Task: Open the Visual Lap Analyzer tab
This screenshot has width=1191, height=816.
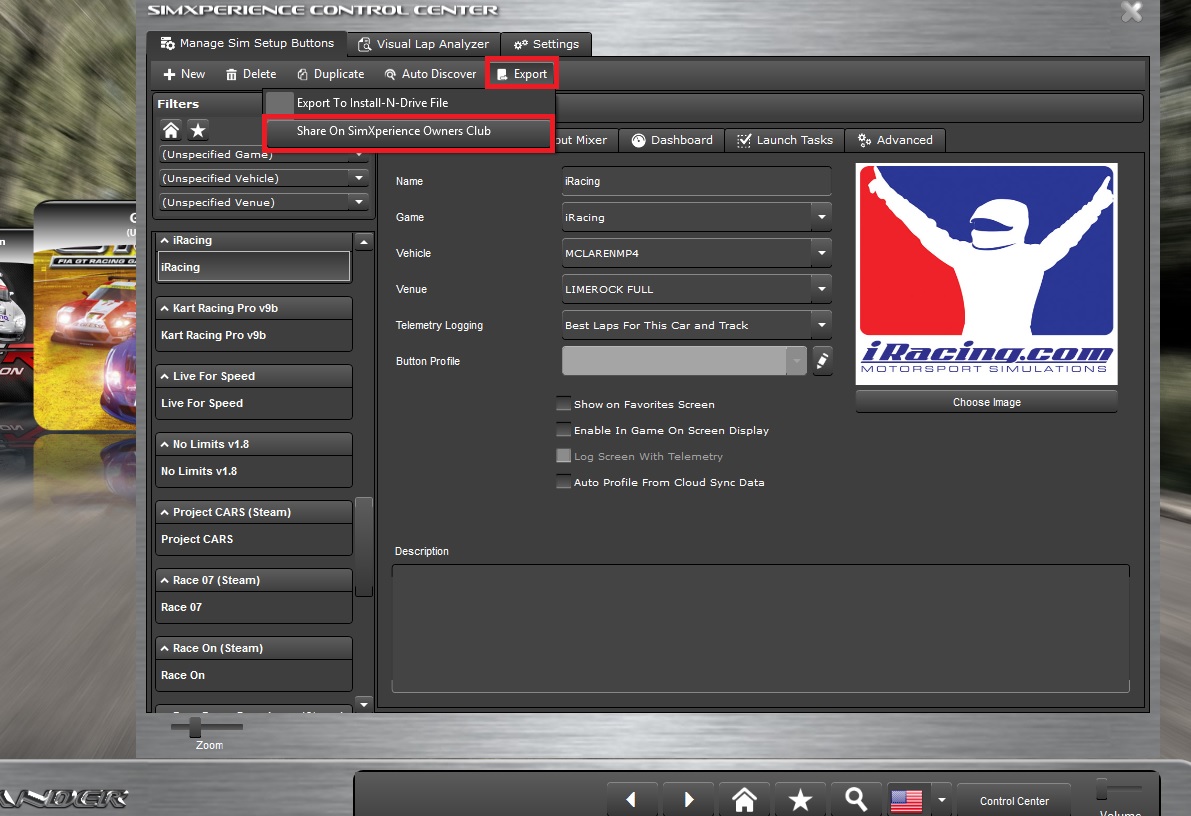Action: 424,44
